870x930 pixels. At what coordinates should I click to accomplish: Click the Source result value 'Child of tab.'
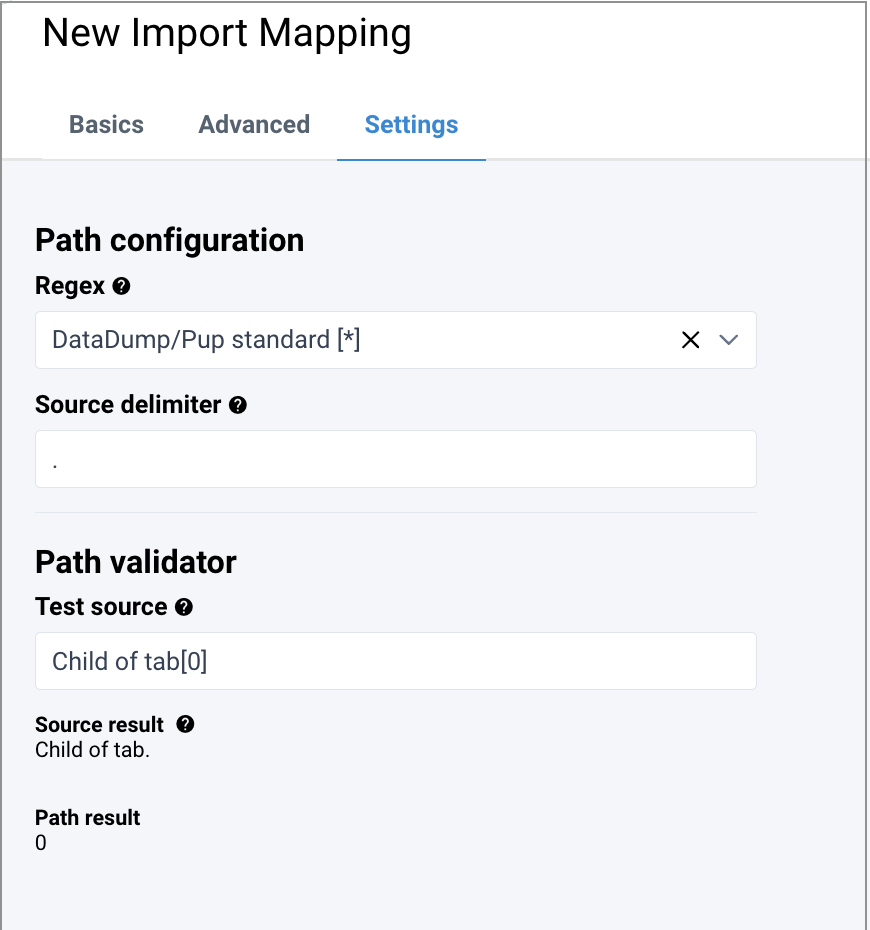[x=92, y=749]
